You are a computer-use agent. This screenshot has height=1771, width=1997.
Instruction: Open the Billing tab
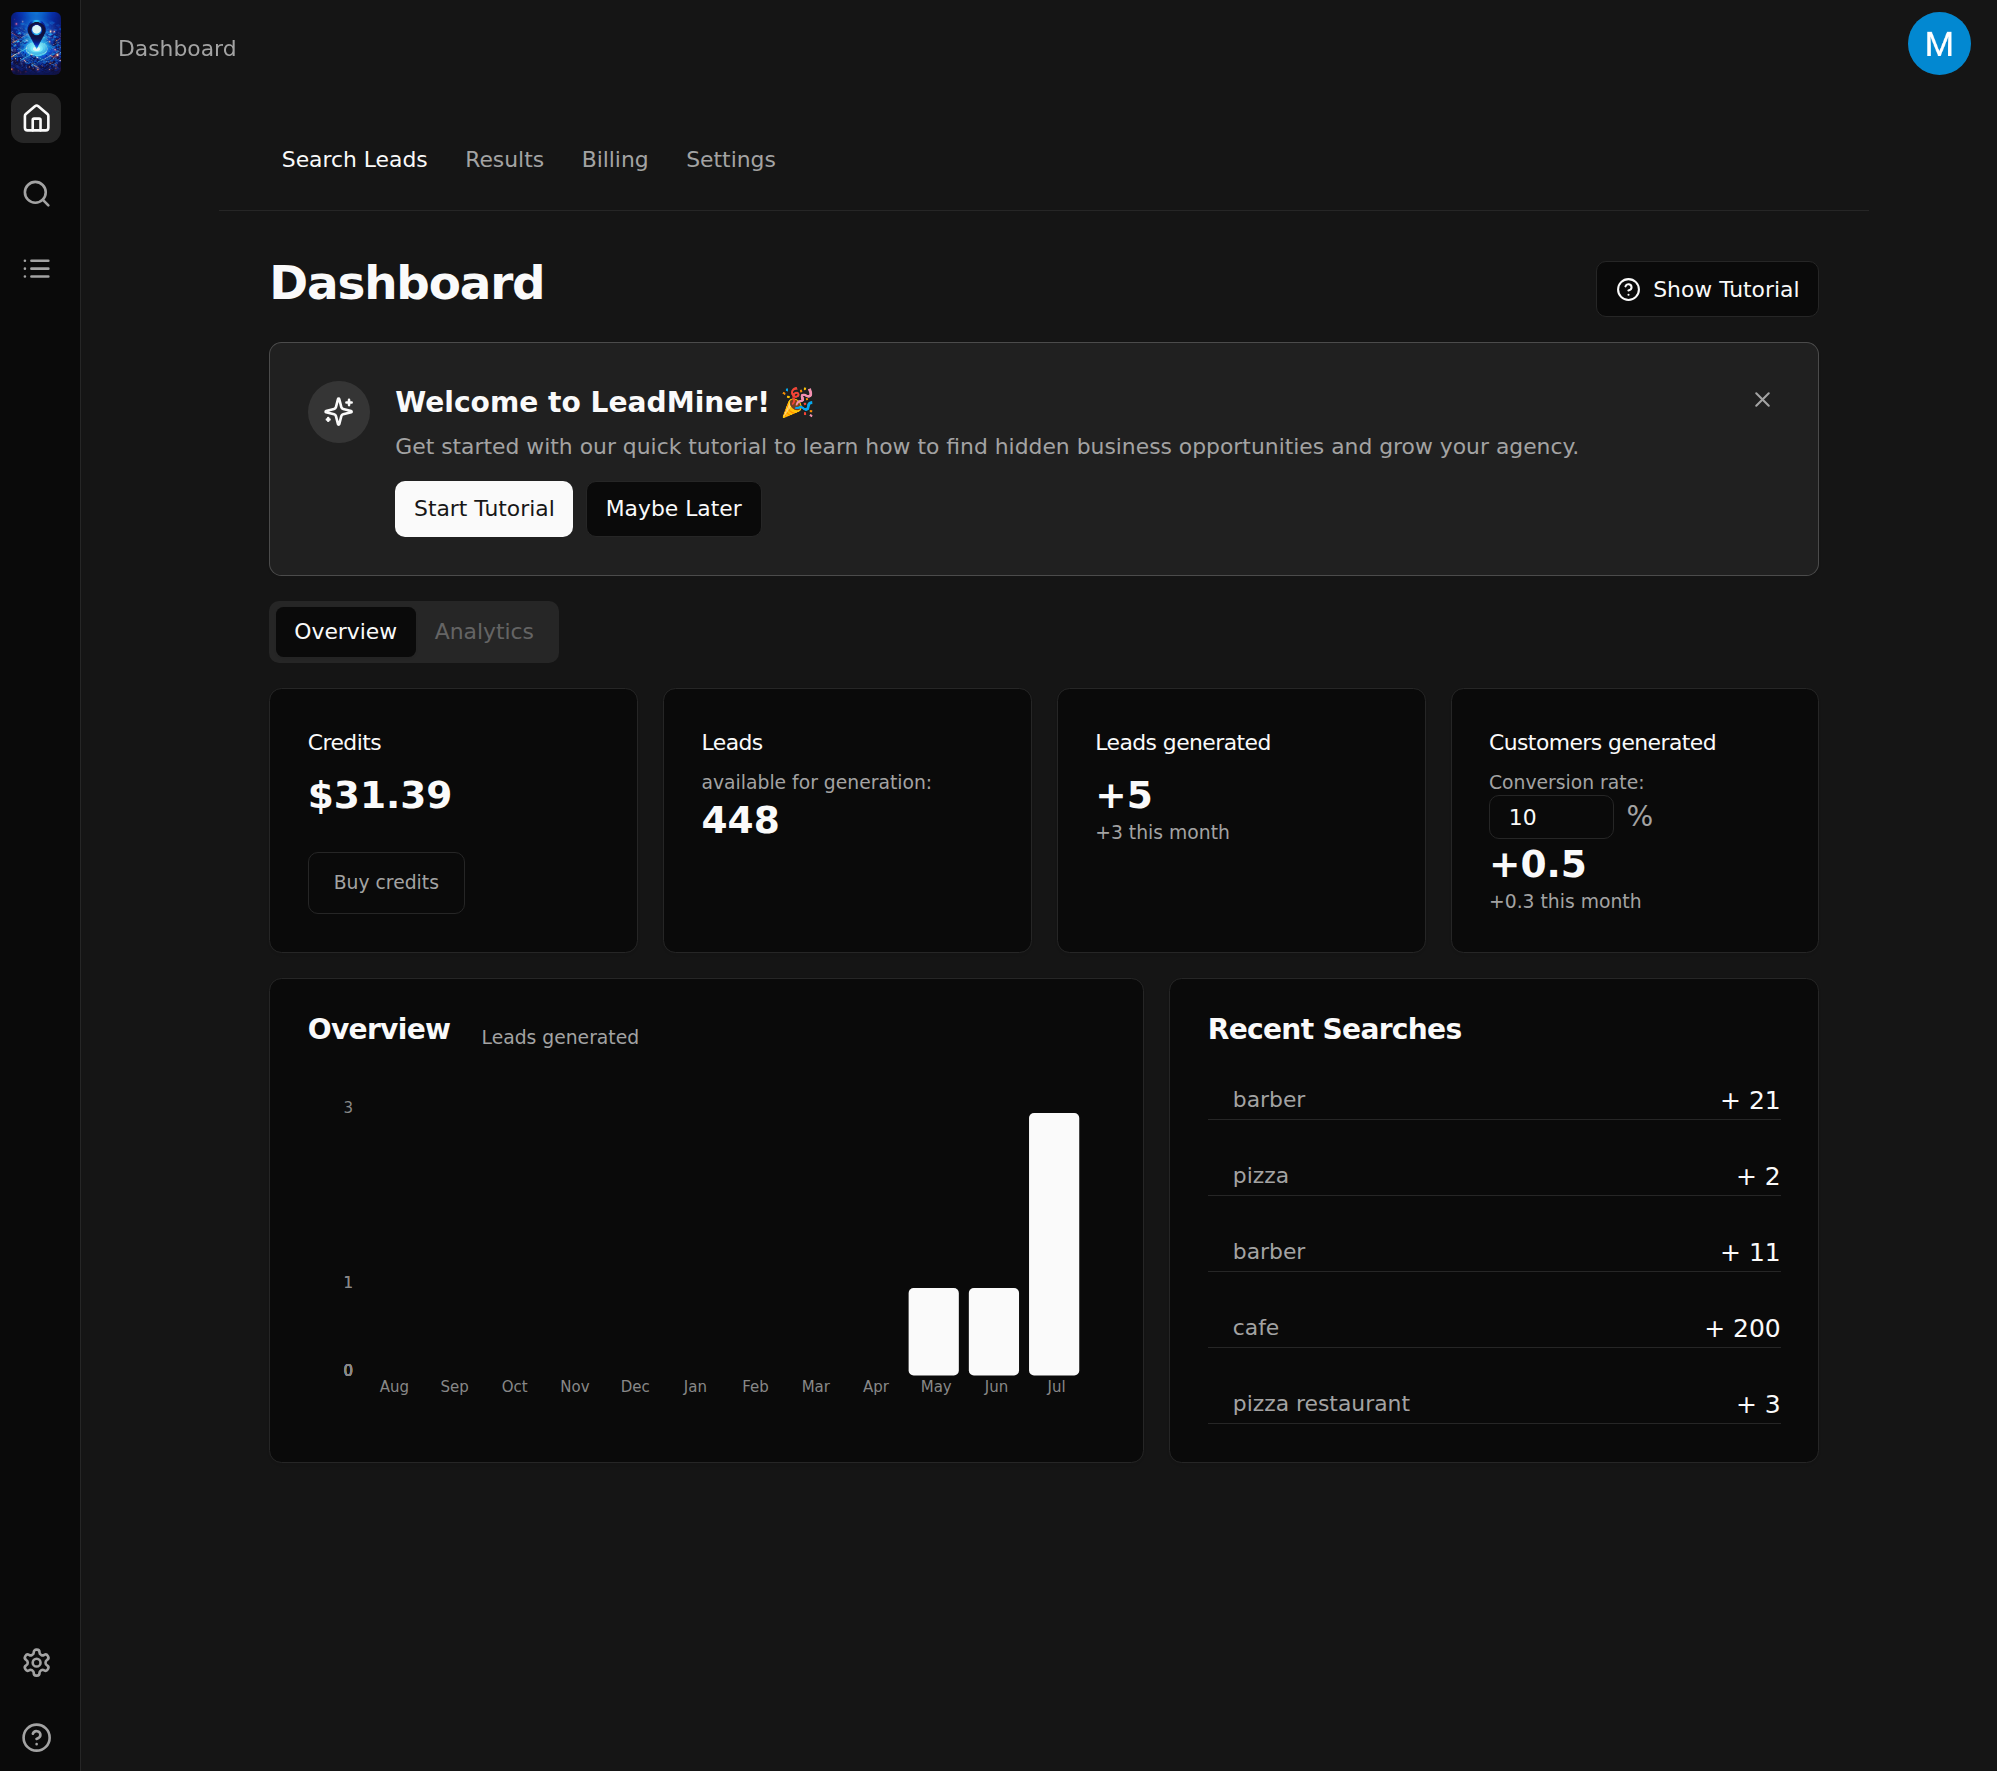[614, 159]
